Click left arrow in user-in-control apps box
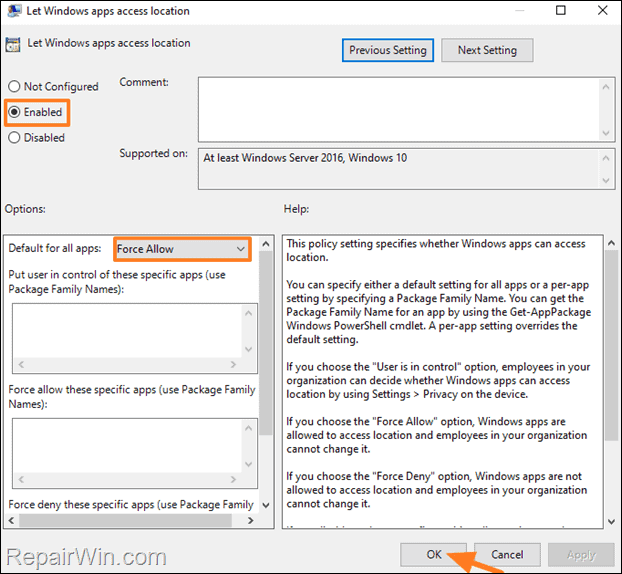 pos(21,364)
